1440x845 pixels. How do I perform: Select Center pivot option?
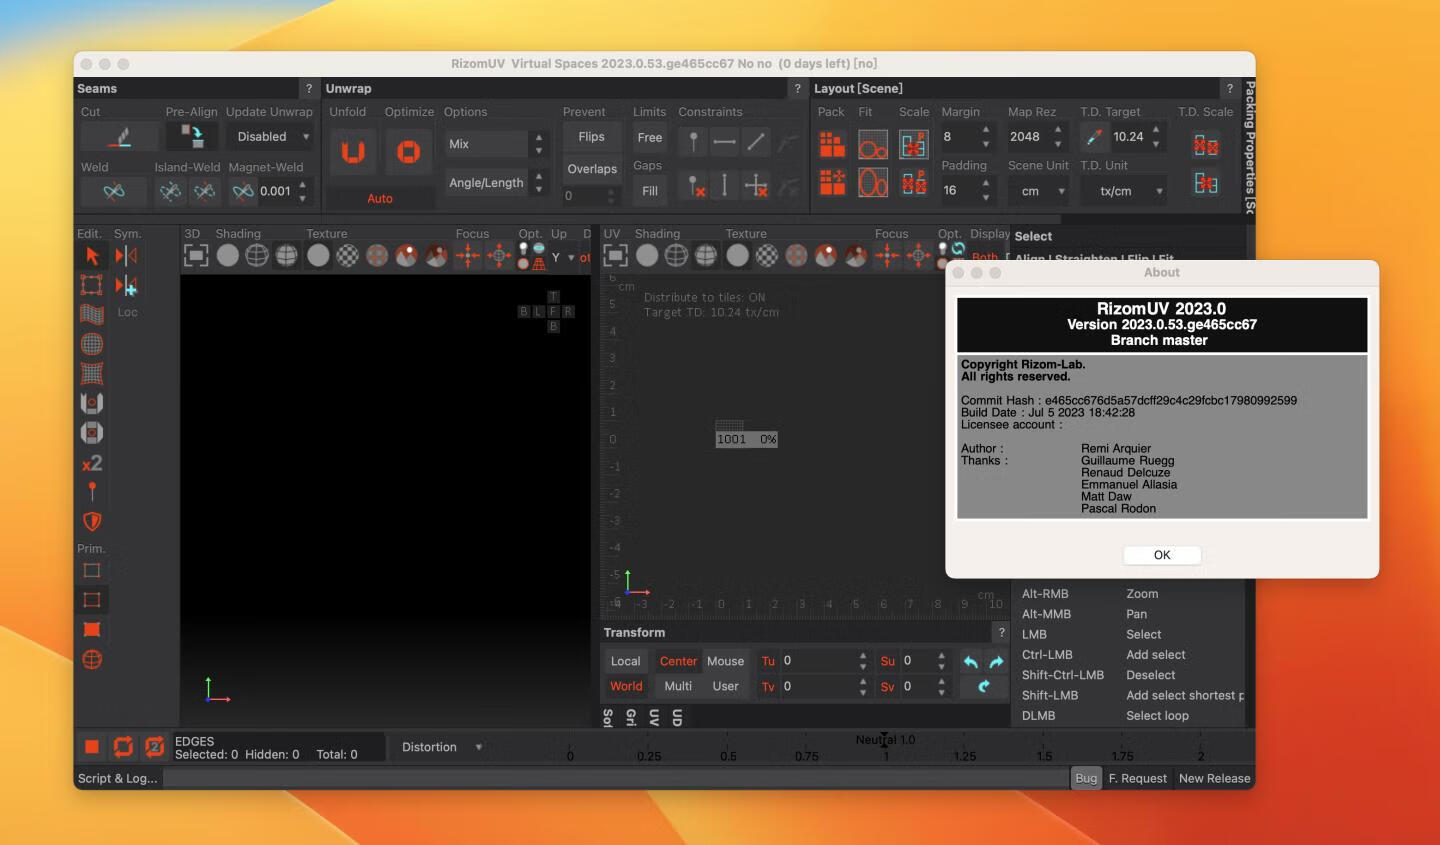coord(678,661)
